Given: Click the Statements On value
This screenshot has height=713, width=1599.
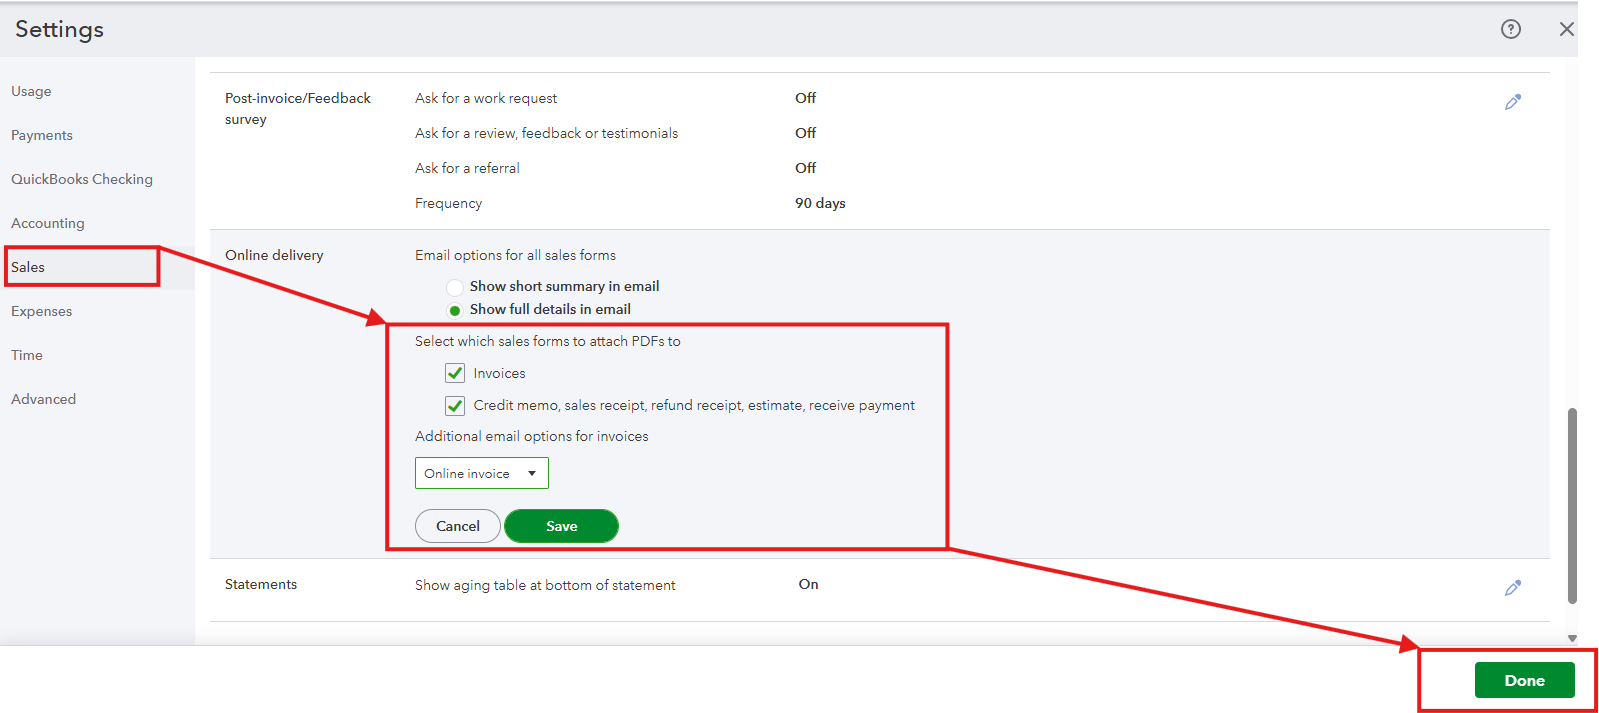Looking at the screenshot, I should tap(808, 584).
